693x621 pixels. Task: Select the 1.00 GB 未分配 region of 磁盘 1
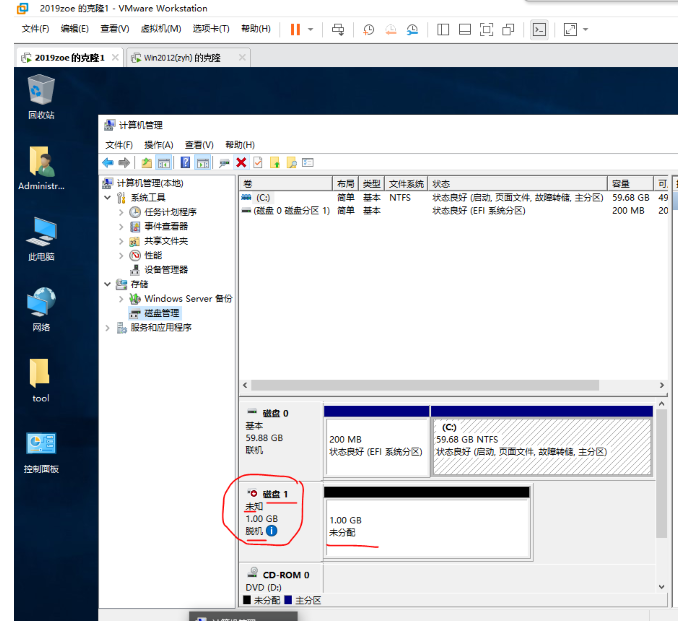tap(427, 523)
